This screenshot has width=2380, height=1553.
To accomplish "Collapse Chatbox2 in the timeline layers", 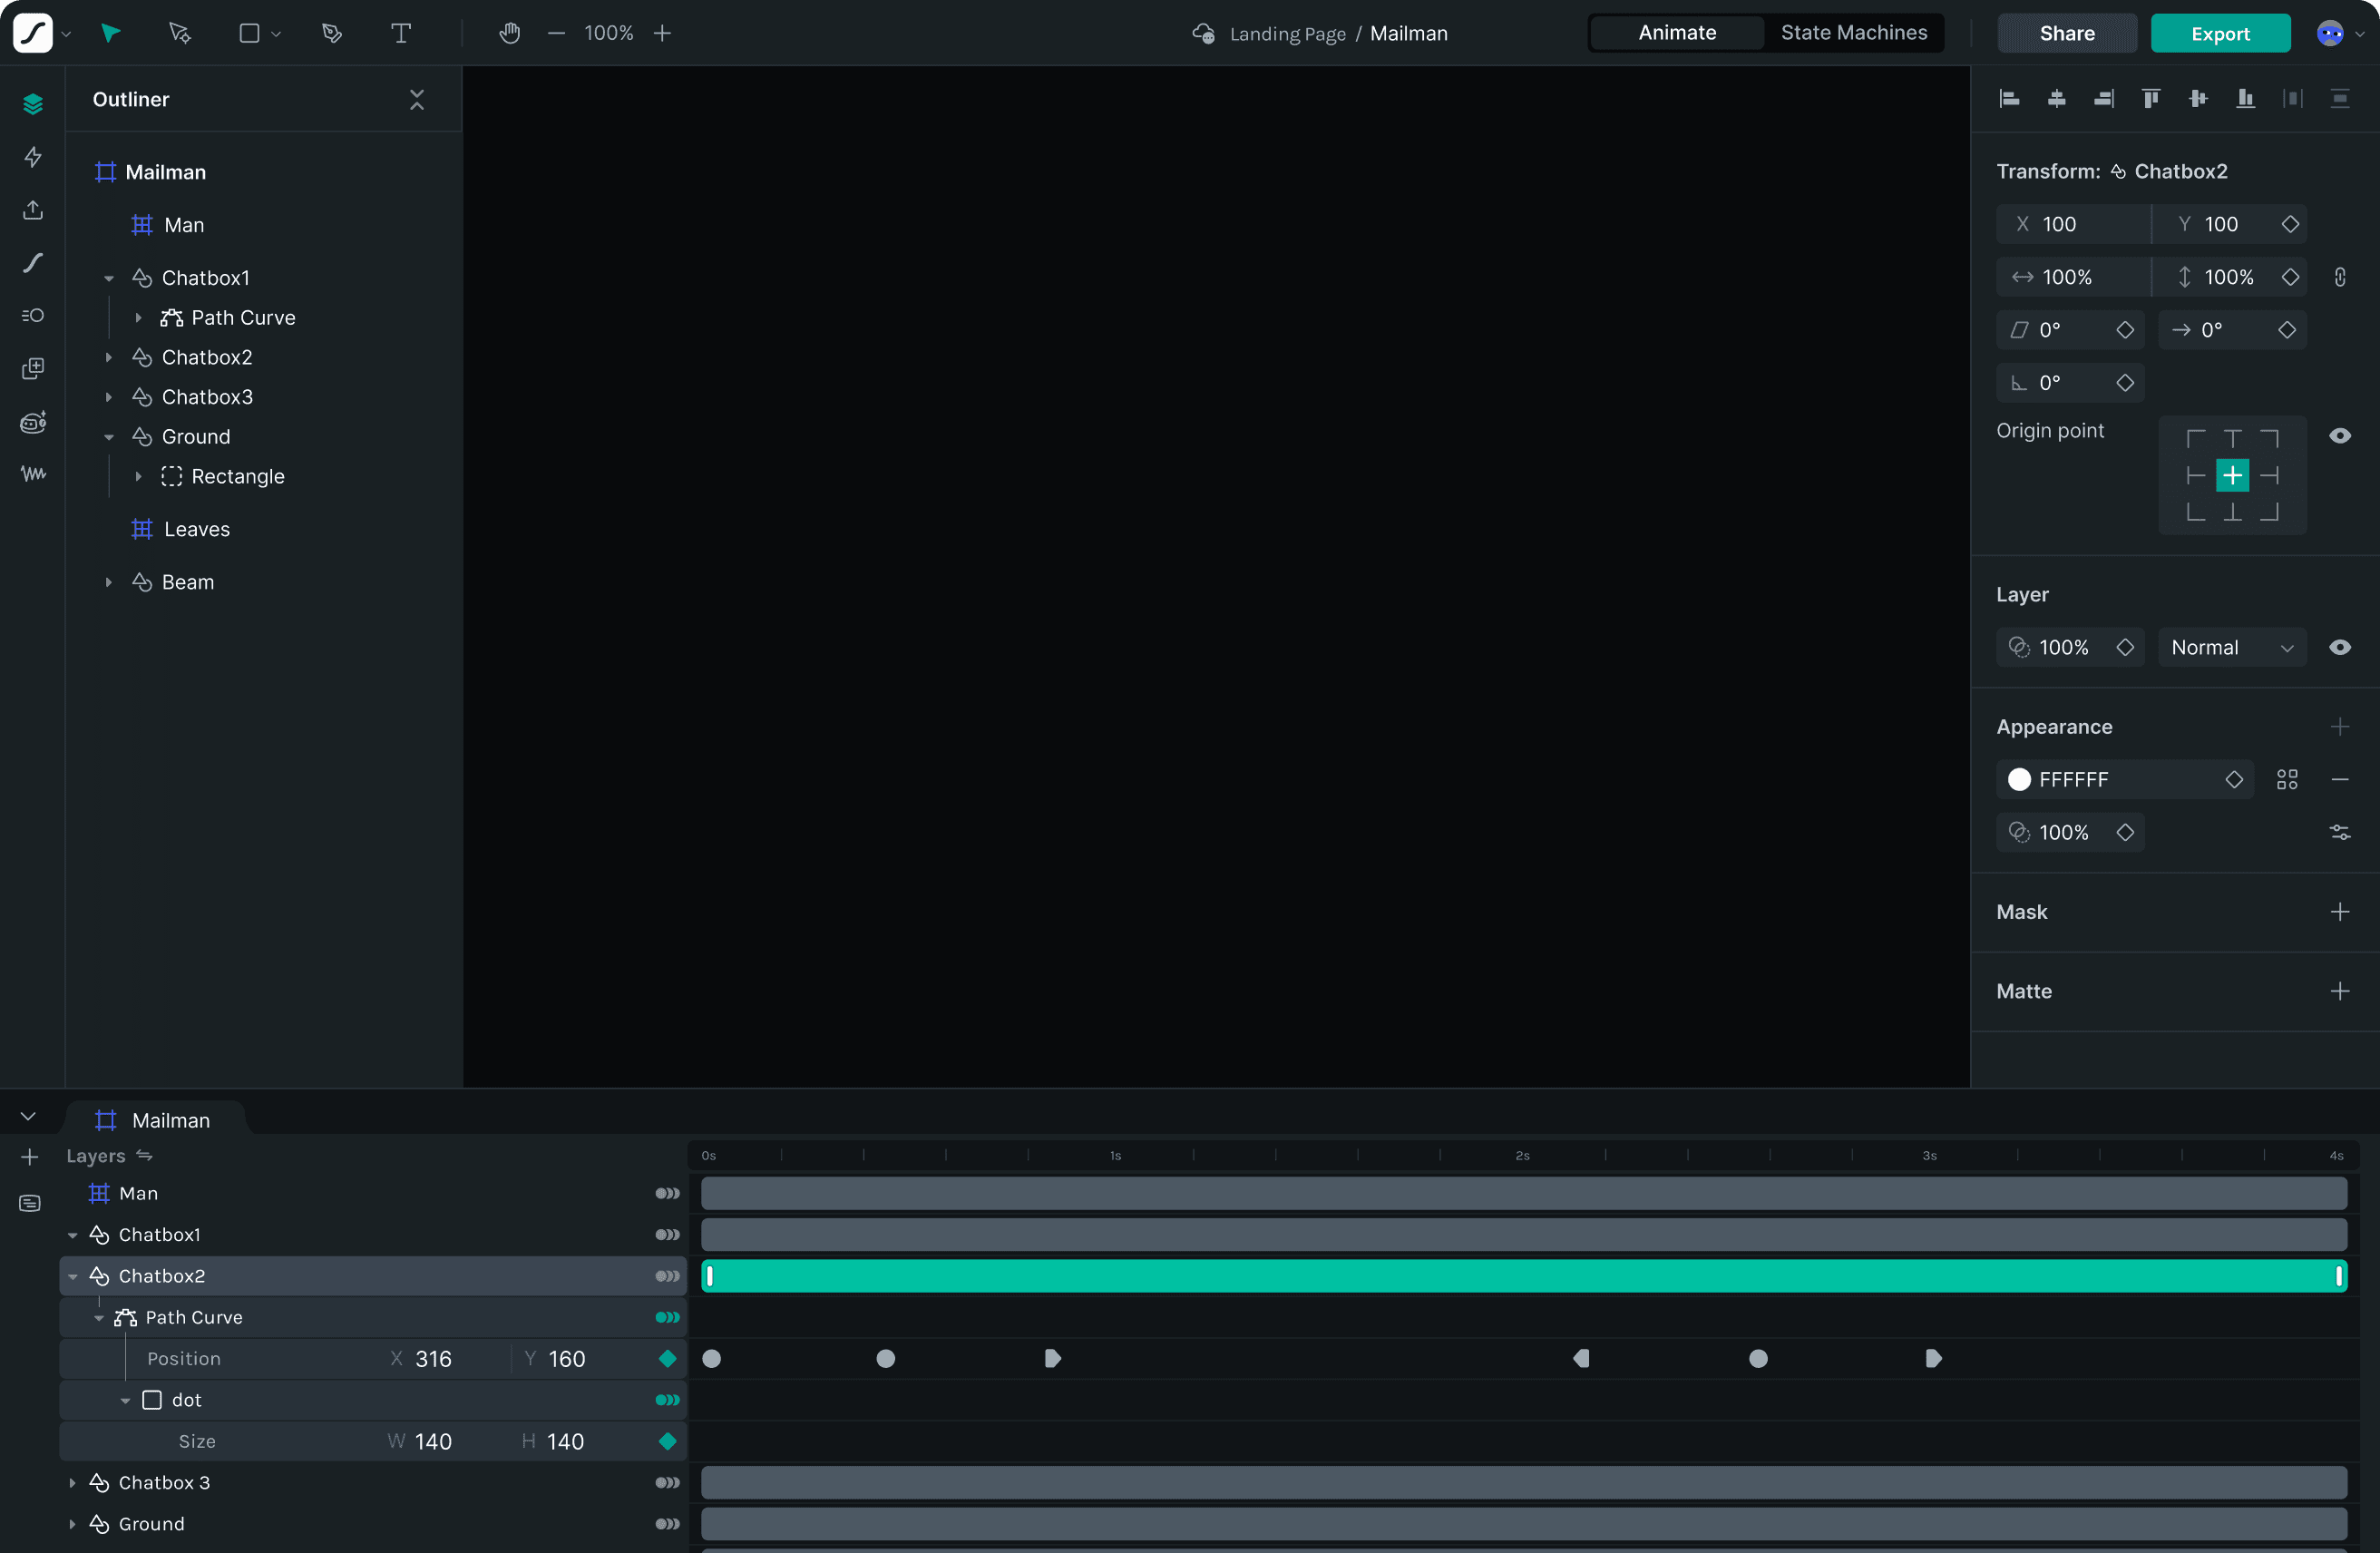I will pyautogui.click(x=72, y=1277).
